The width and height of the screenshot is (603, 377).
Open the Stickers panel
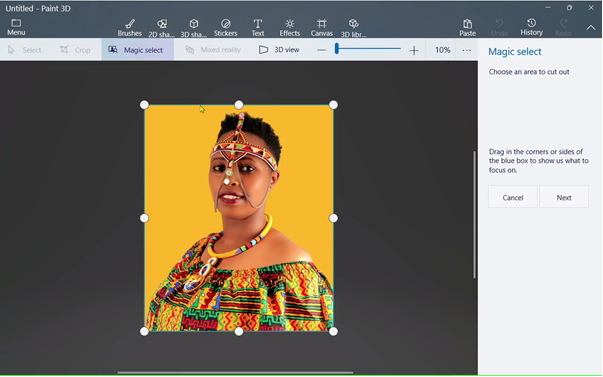pyautogui.click(x=225, y=28)
